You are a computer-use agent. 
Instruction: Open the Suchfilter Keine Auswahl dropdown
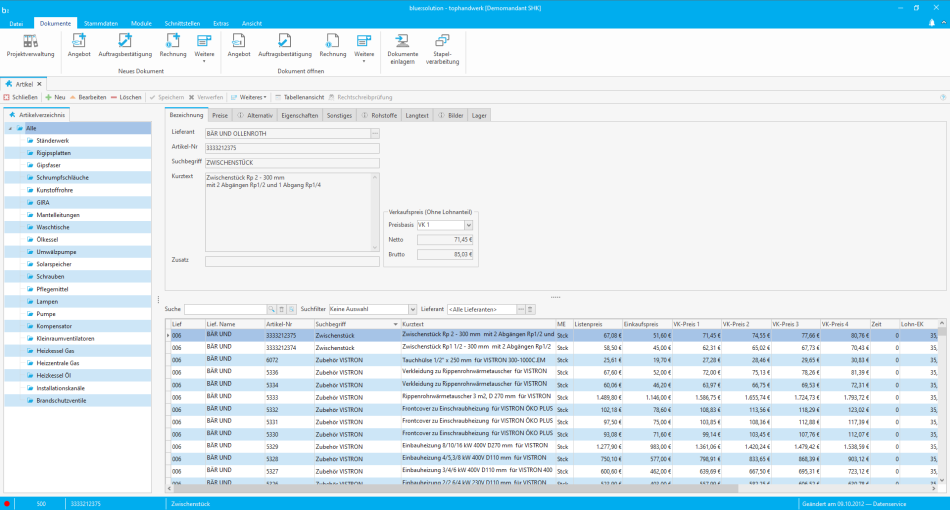coord(412,310)
